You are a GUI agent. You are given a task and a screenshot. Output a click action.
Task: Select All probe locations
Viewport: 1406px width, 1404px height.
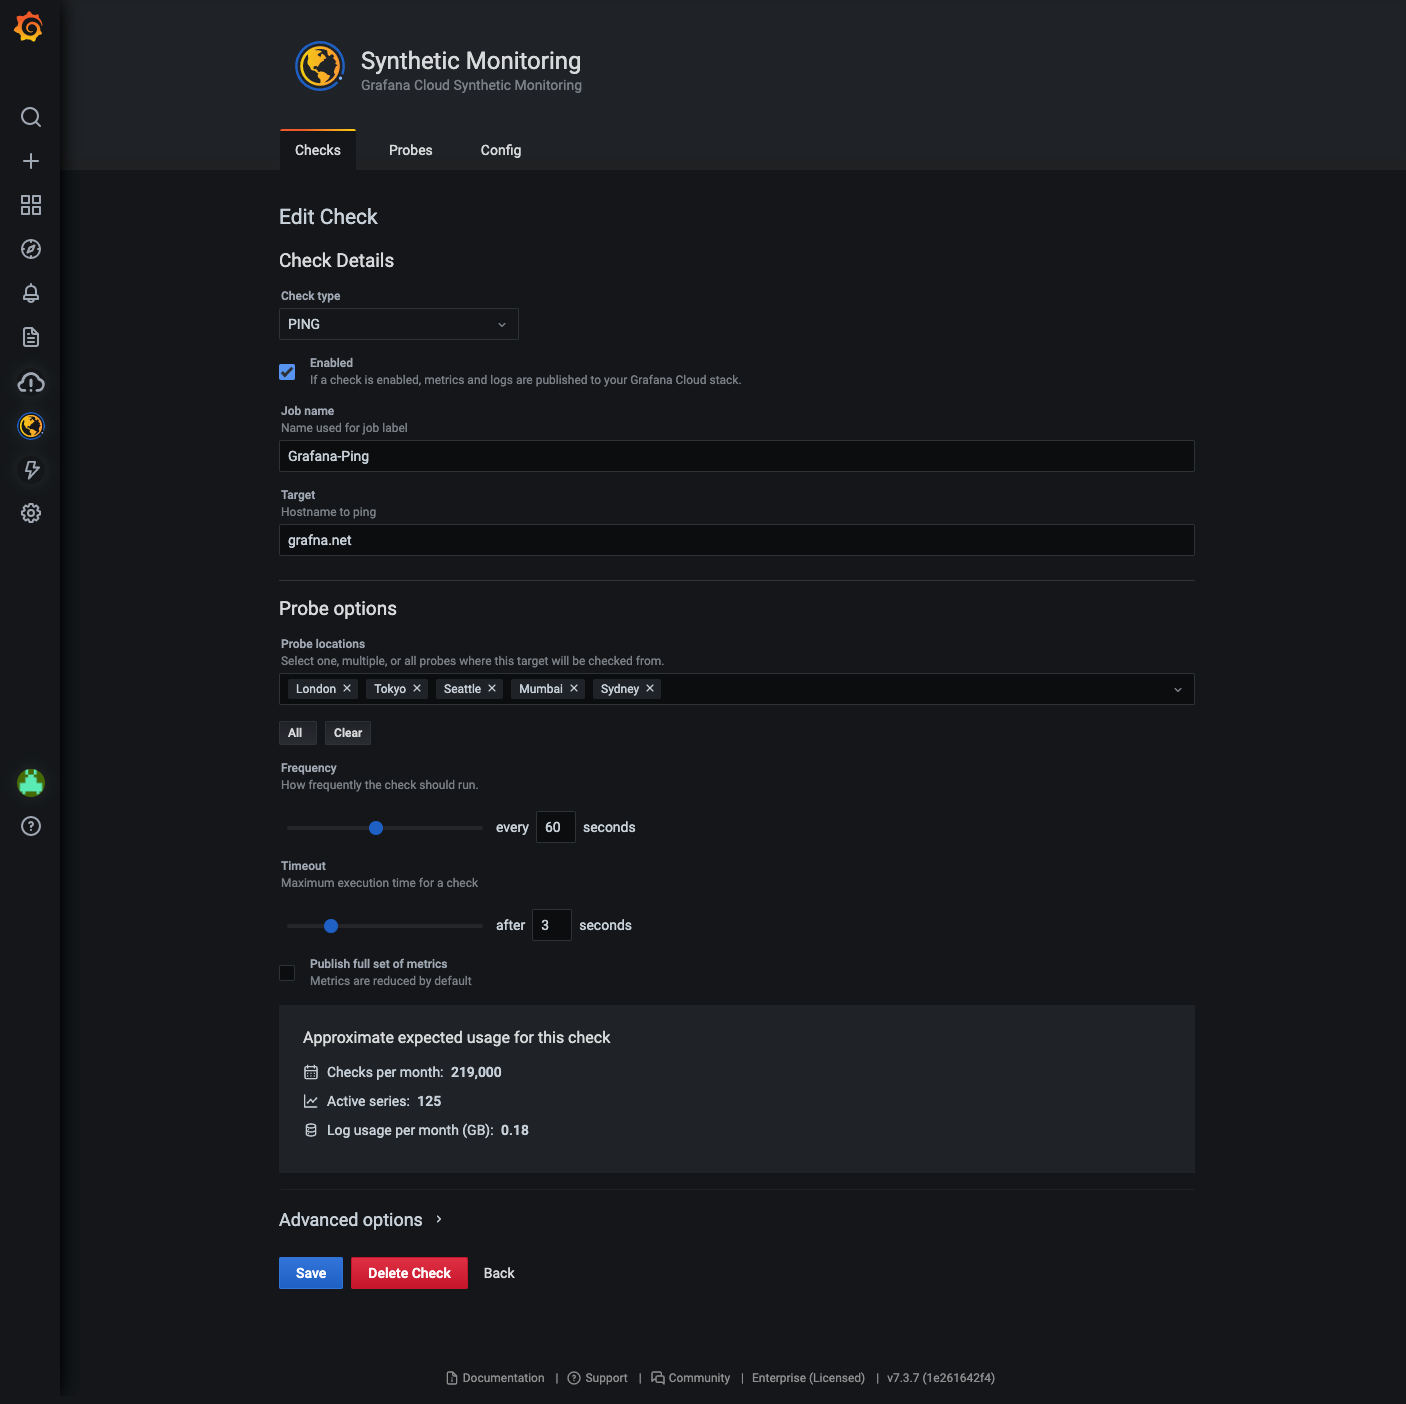pos(297,733)
